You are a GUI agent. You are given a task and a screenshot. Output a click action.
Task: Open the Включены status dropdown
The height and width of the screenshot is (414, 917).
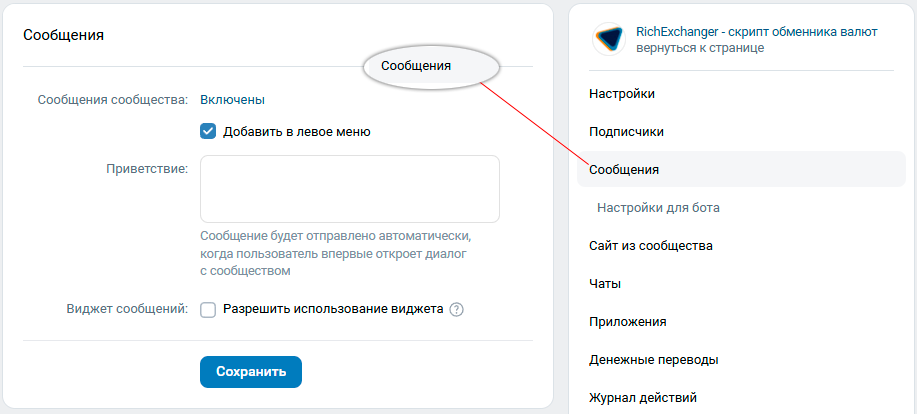232,100
